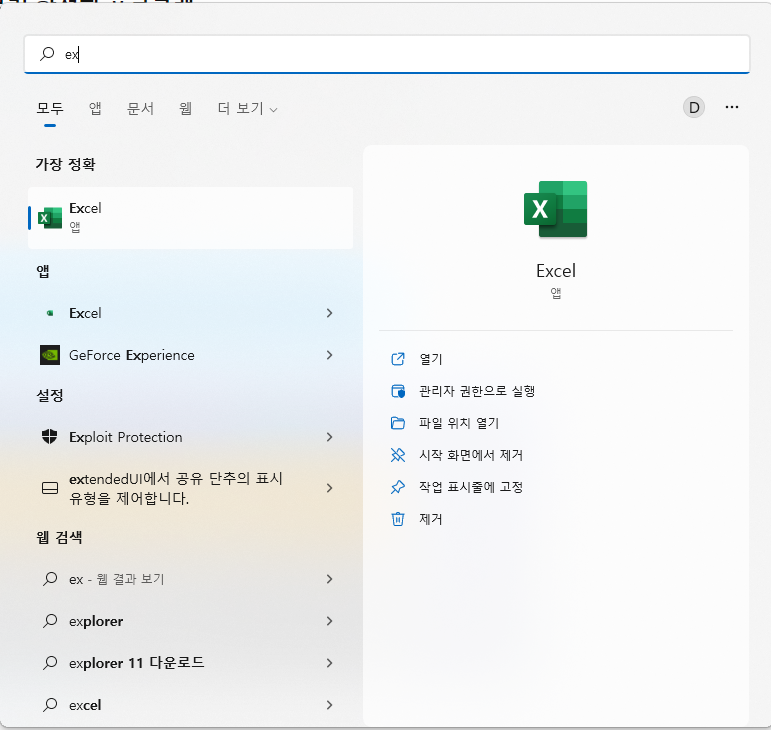
Task: Click the 파일 위치 열기 folder icon
Action: (398, 423)
